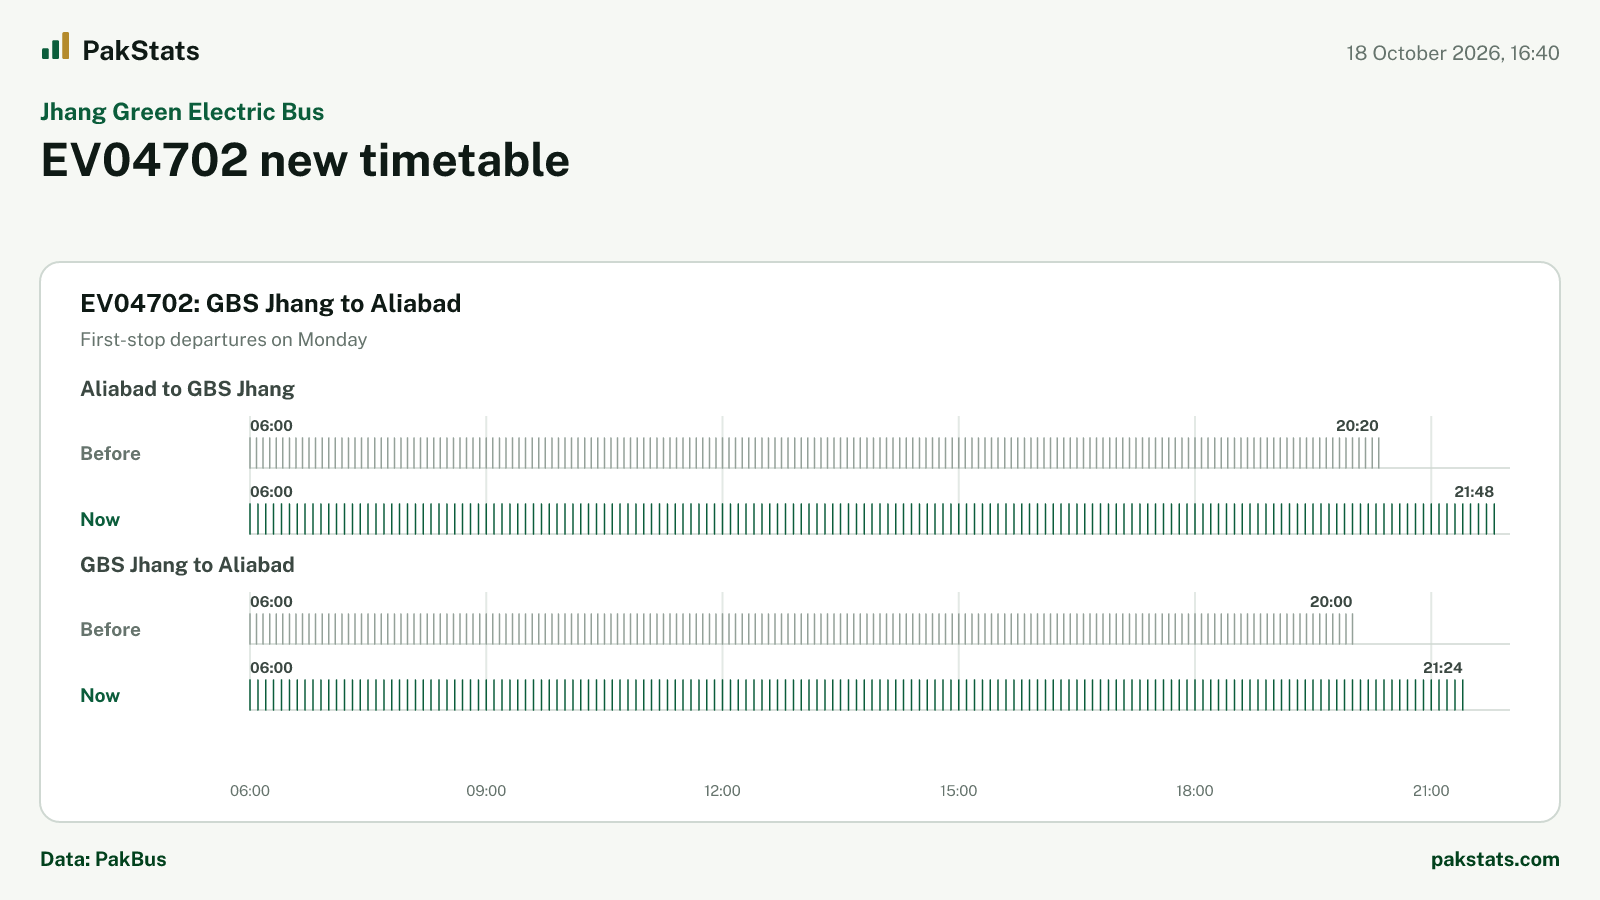Screen dimensions: 1600x900
Task: Click the 12:00 axis tick label
Action: pos(722,791)
